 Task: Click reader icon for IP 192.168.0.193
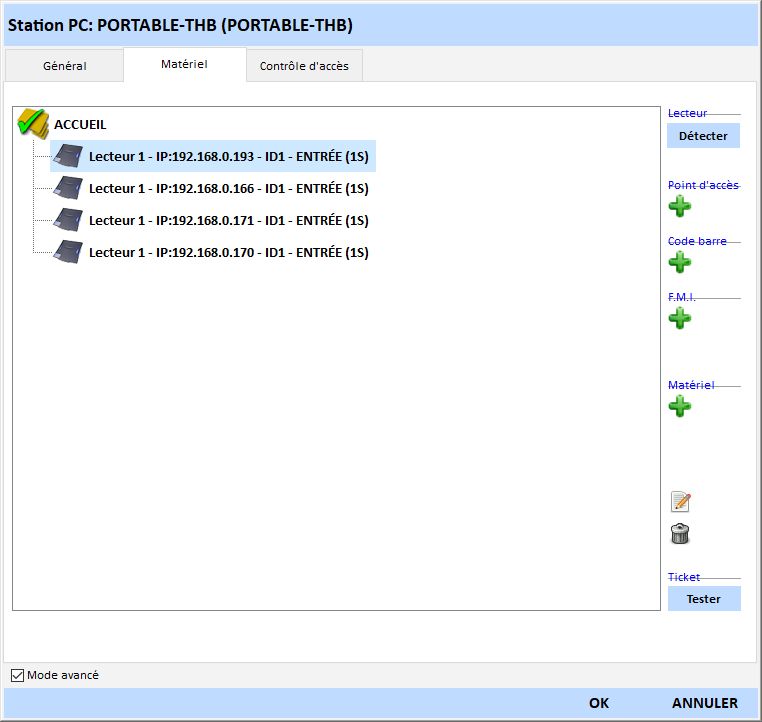click(67, 156)
